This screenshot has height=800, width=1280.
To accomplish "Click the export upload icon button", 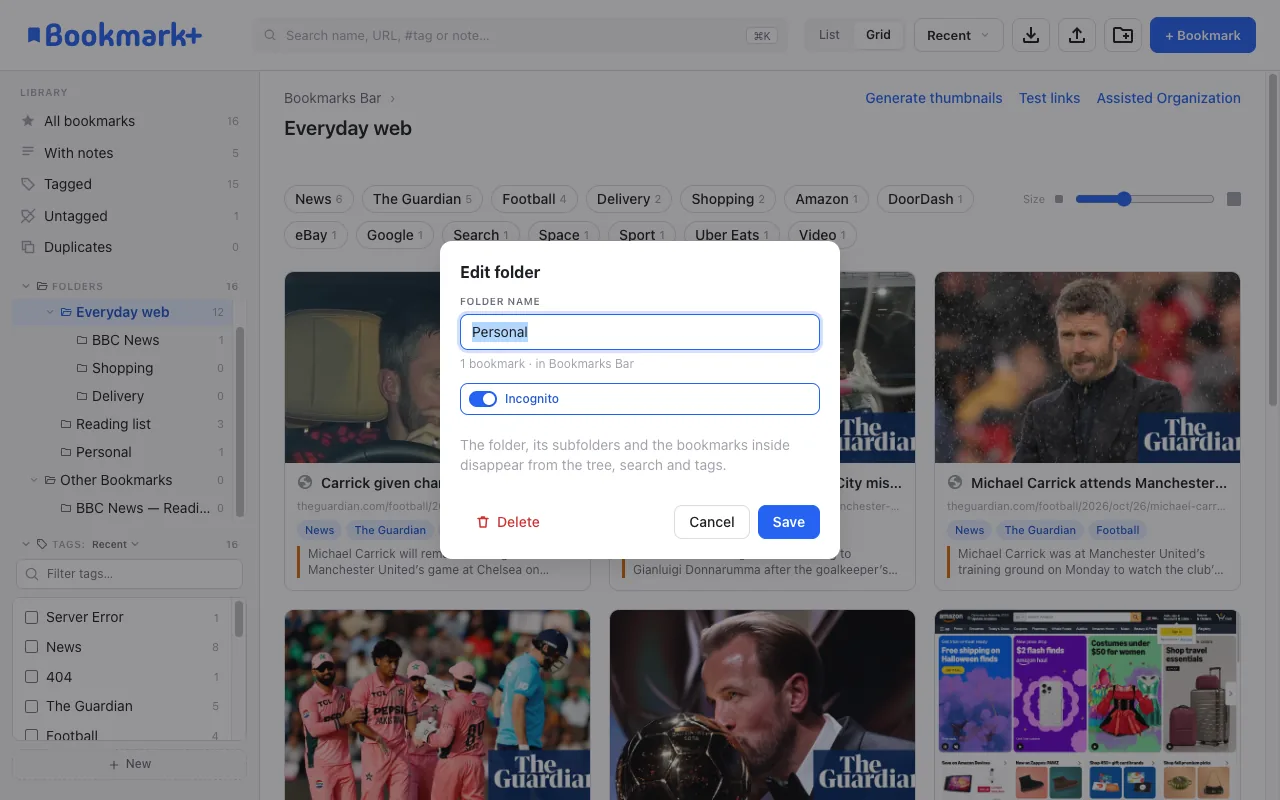I will point(1077,35).
